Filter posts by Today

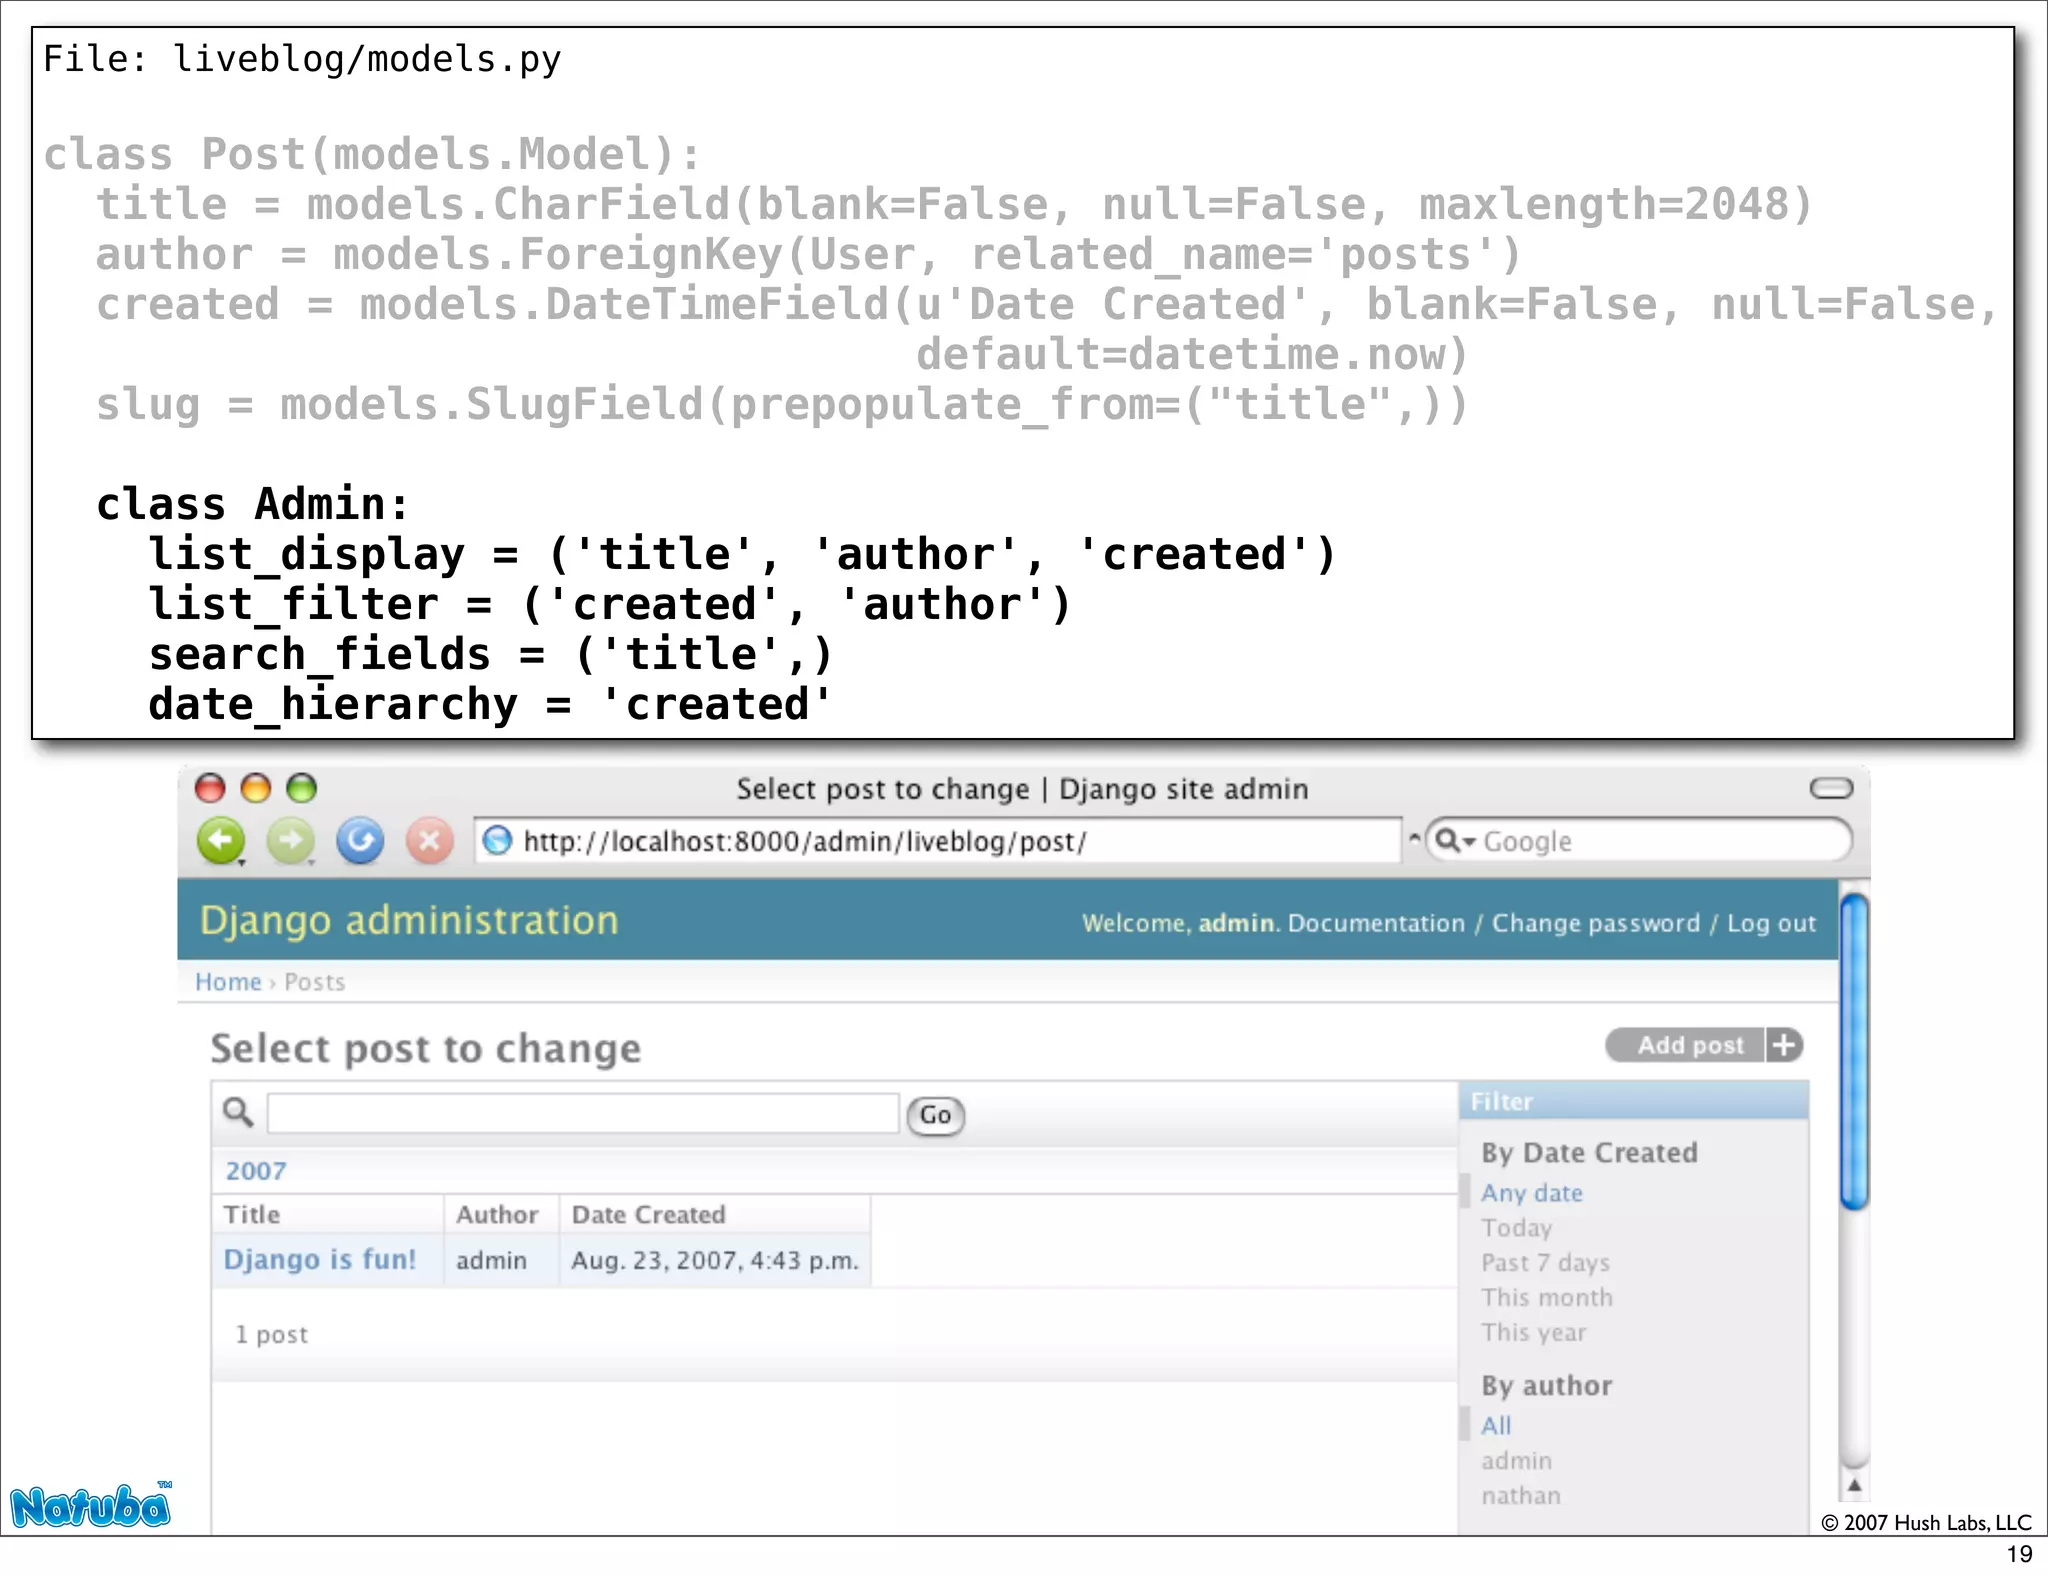[1517, 1228]
